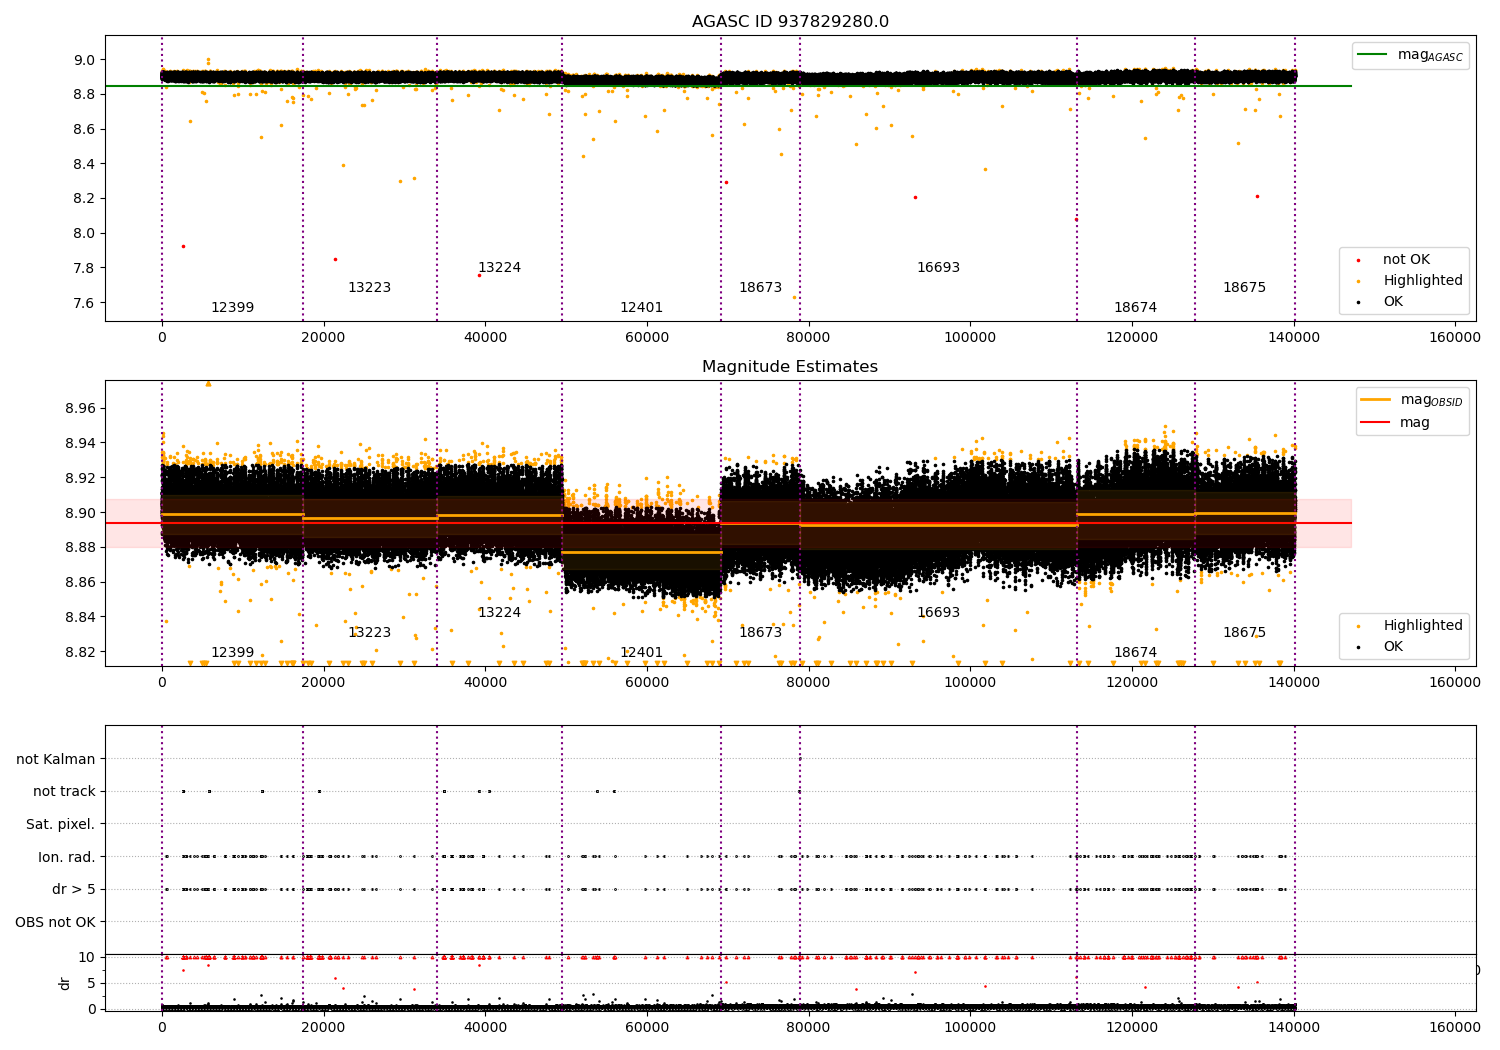Click the 8.82 y-axis tick label
The width and height of the screenshot is (1500, 1050).
(x=81, y=652)
